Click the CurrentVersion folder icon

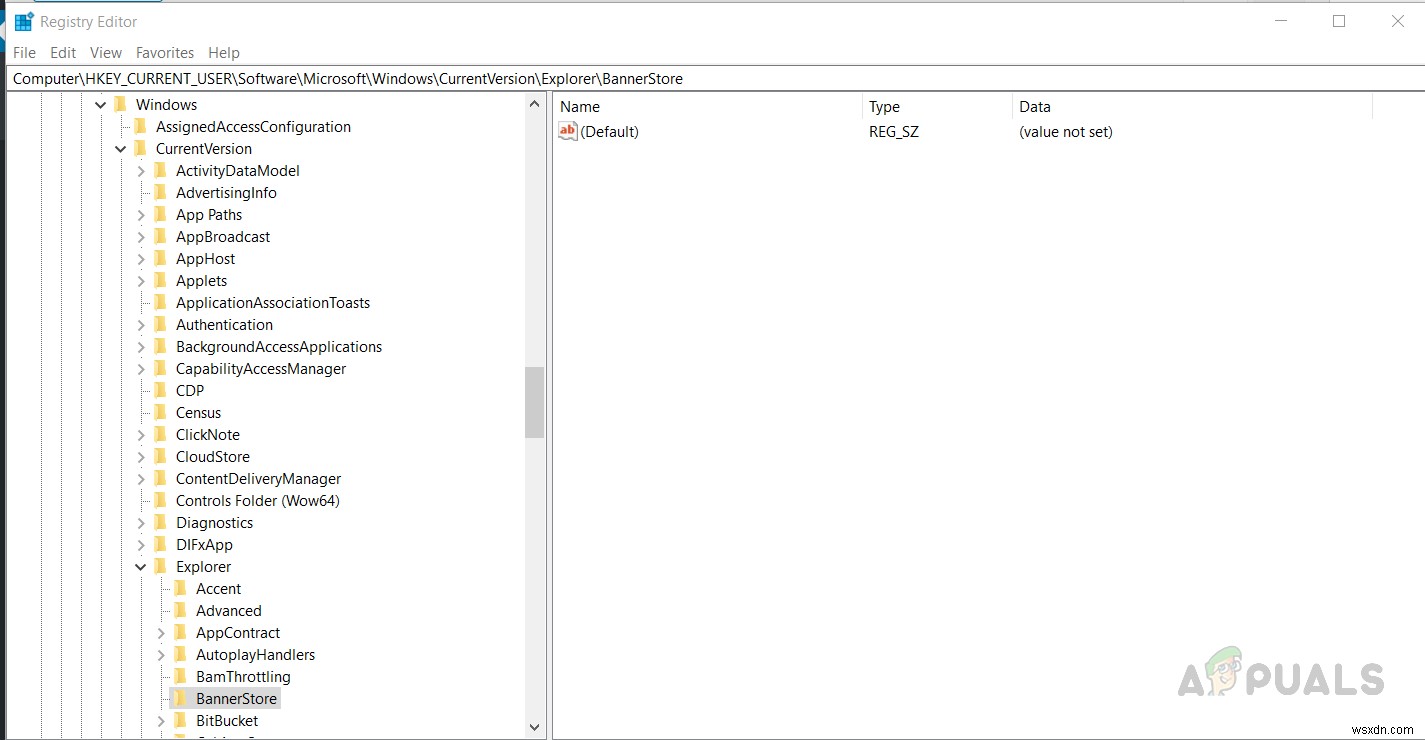[x=140, y=148]
